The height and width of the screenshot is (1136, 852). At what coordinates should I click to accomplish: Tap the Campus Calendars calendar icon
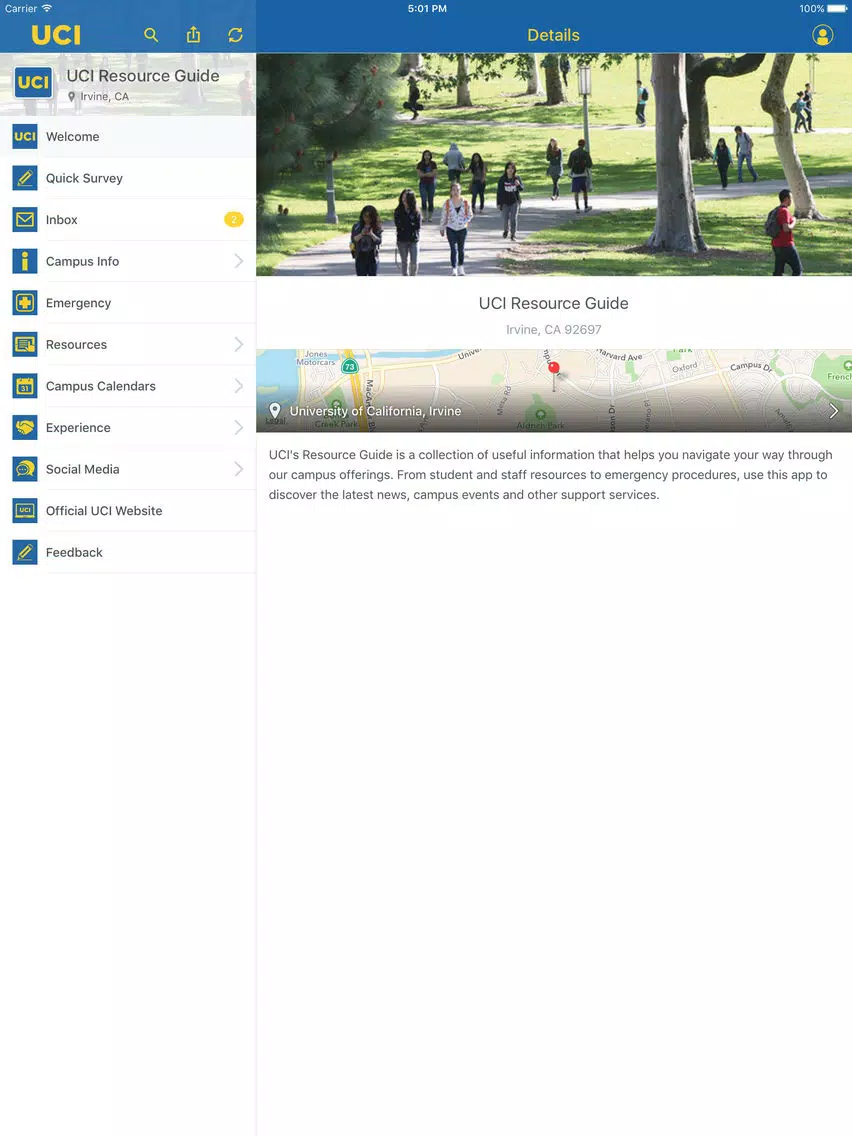[25, 386]
